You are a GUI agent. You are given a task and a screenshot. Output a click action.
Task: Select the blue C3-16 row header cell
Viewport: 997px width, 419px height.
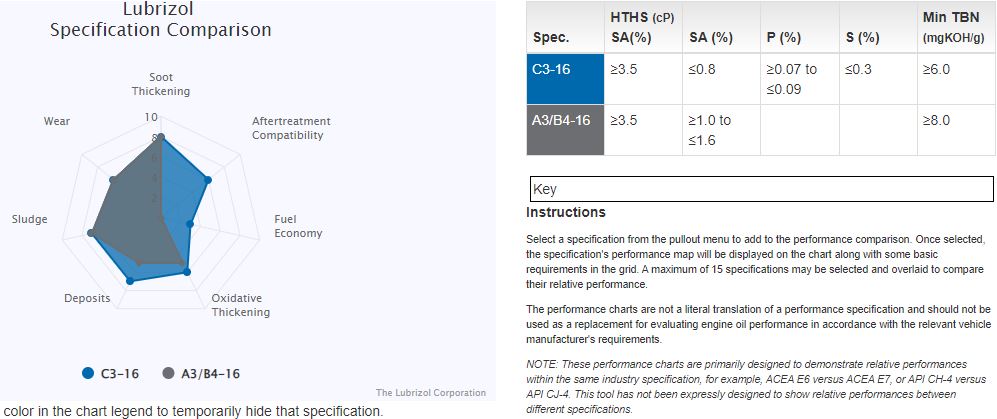tap(566, 79)
